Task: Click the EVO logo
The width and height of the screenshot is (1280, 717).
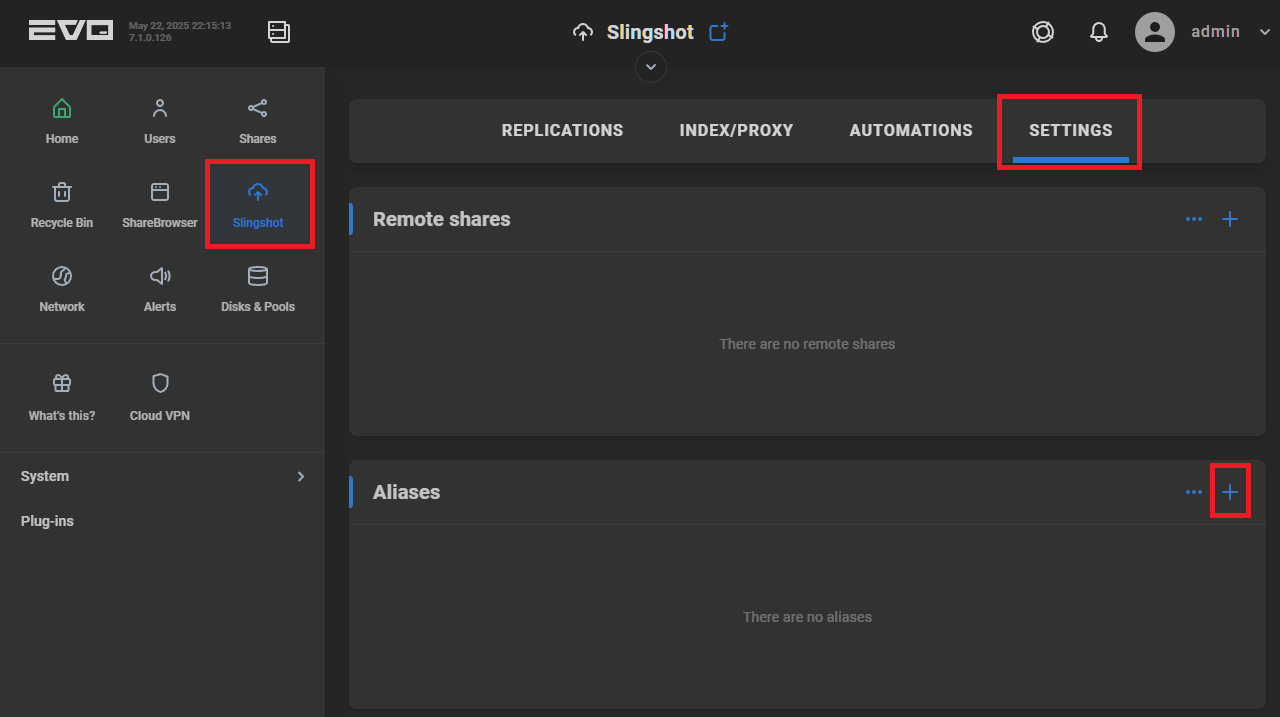Action: click(x=71, y=31)
